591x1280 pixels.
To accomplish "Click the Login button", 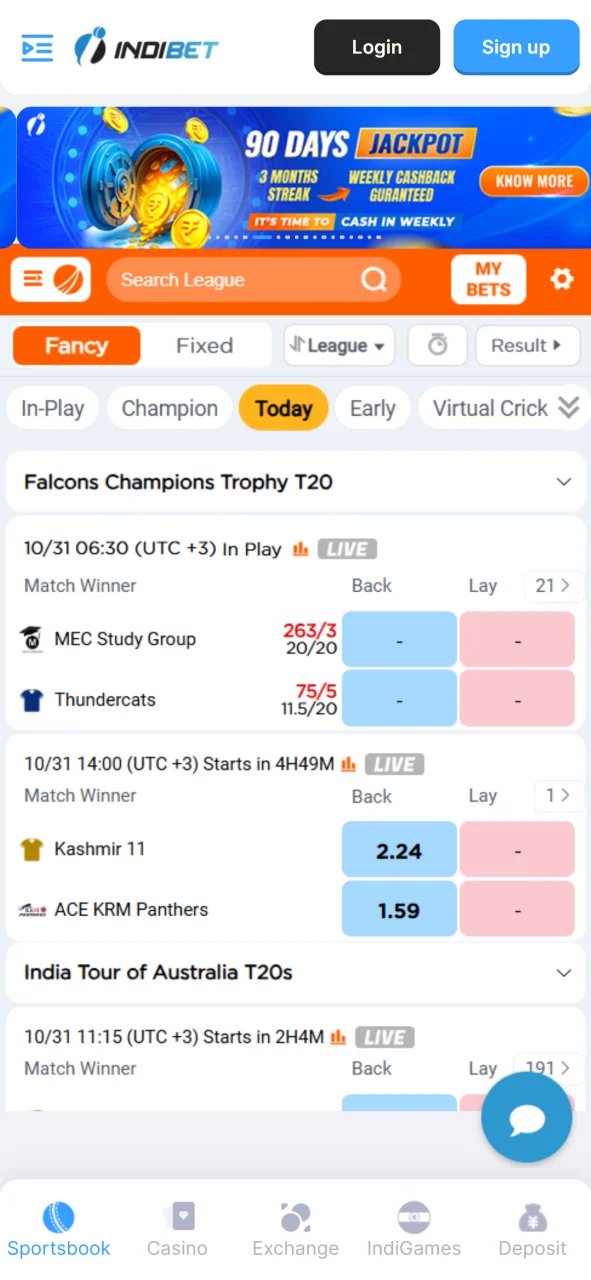I will pyautogui.click(x=376, y=47).
